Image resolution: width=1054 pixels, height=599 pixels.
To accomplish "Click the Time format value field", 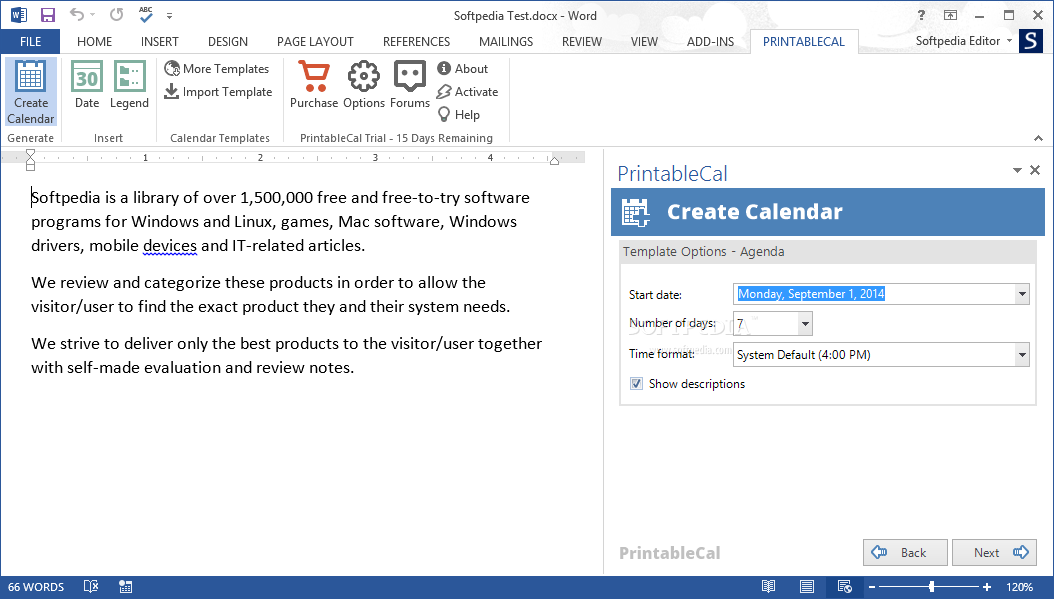I will point(874,354).
